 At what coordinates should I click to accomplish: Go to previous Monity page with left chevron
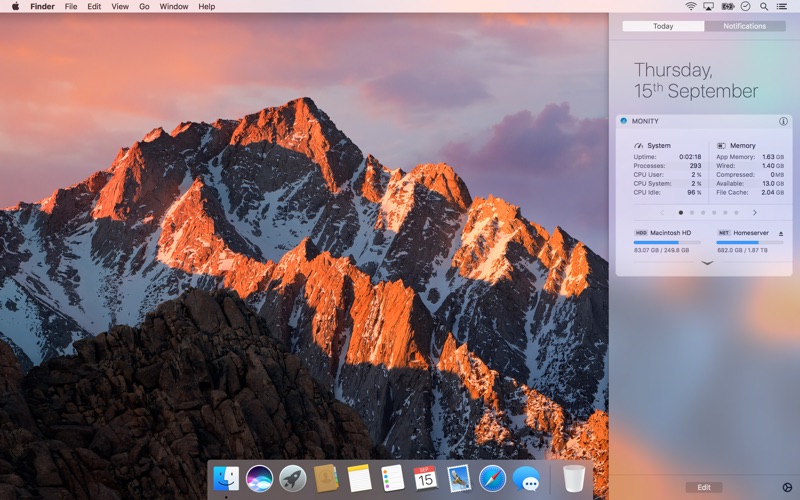[x=661, y=212]
